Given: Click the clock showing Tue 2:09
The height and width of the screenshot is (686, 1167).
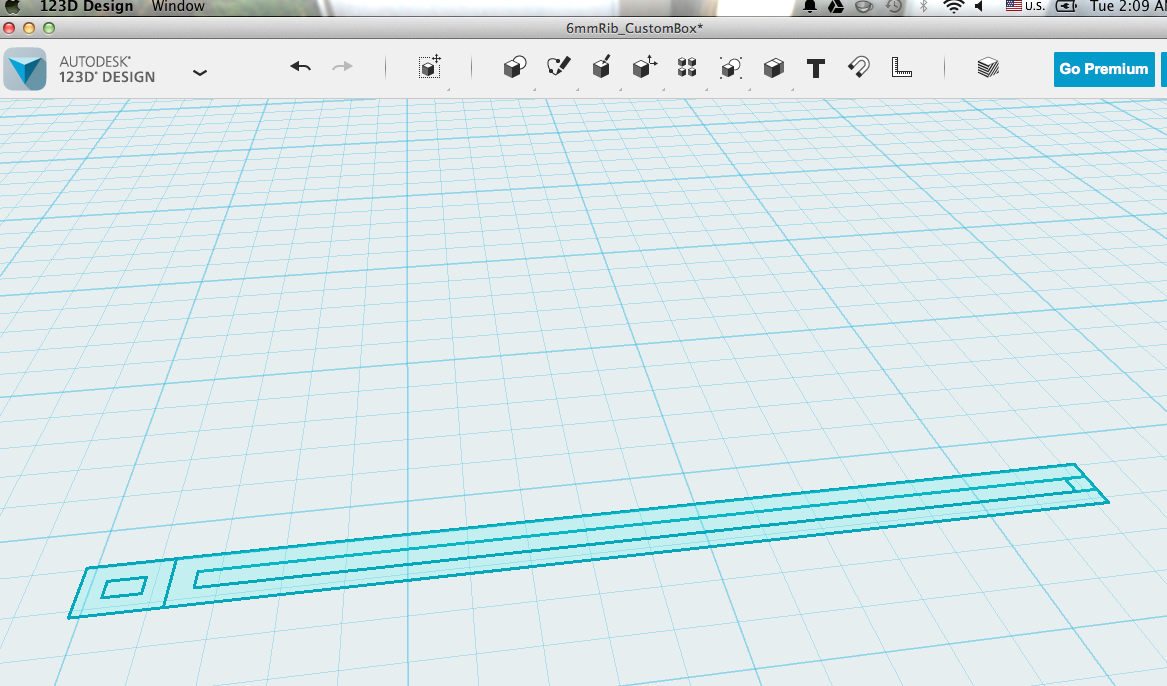Looking at the screenshot, I should point(1128,6).
